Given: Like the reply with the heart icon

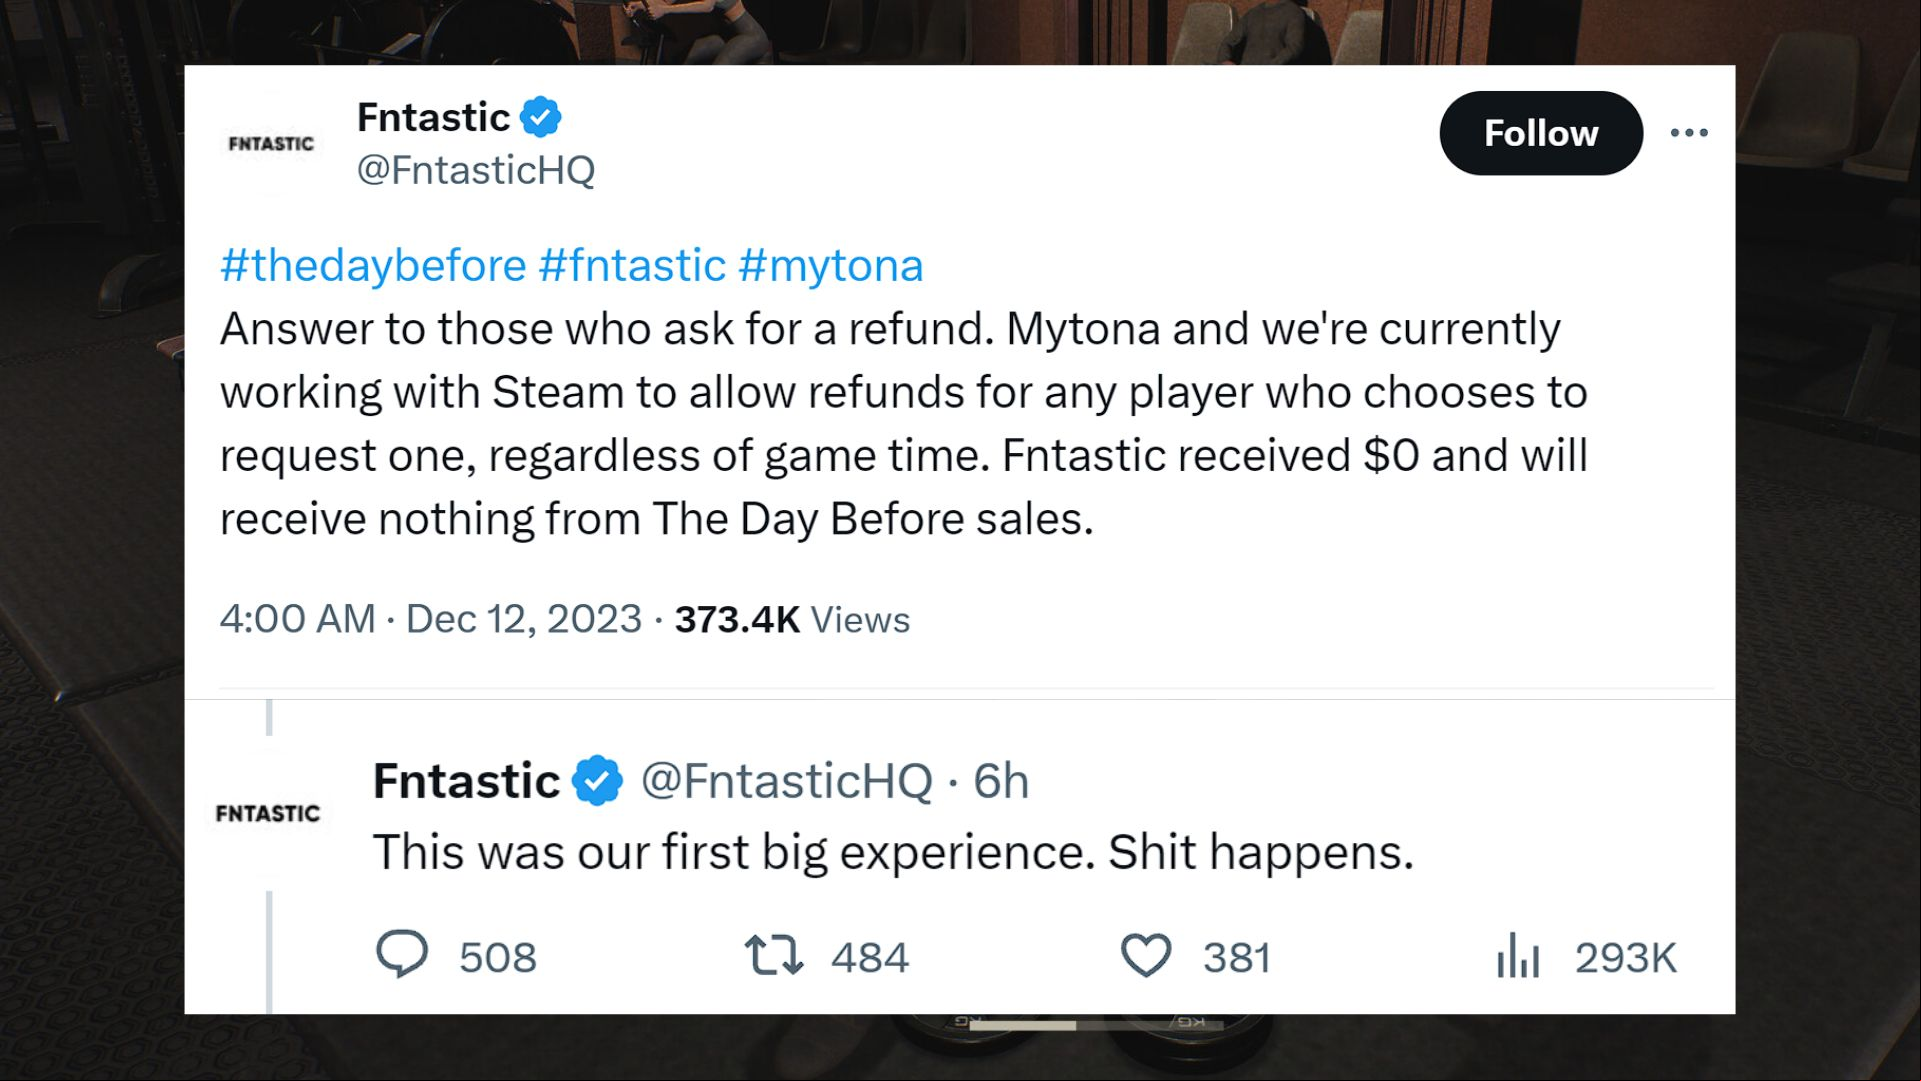Looking at the screenshot, I should [x=1145, y=955].
